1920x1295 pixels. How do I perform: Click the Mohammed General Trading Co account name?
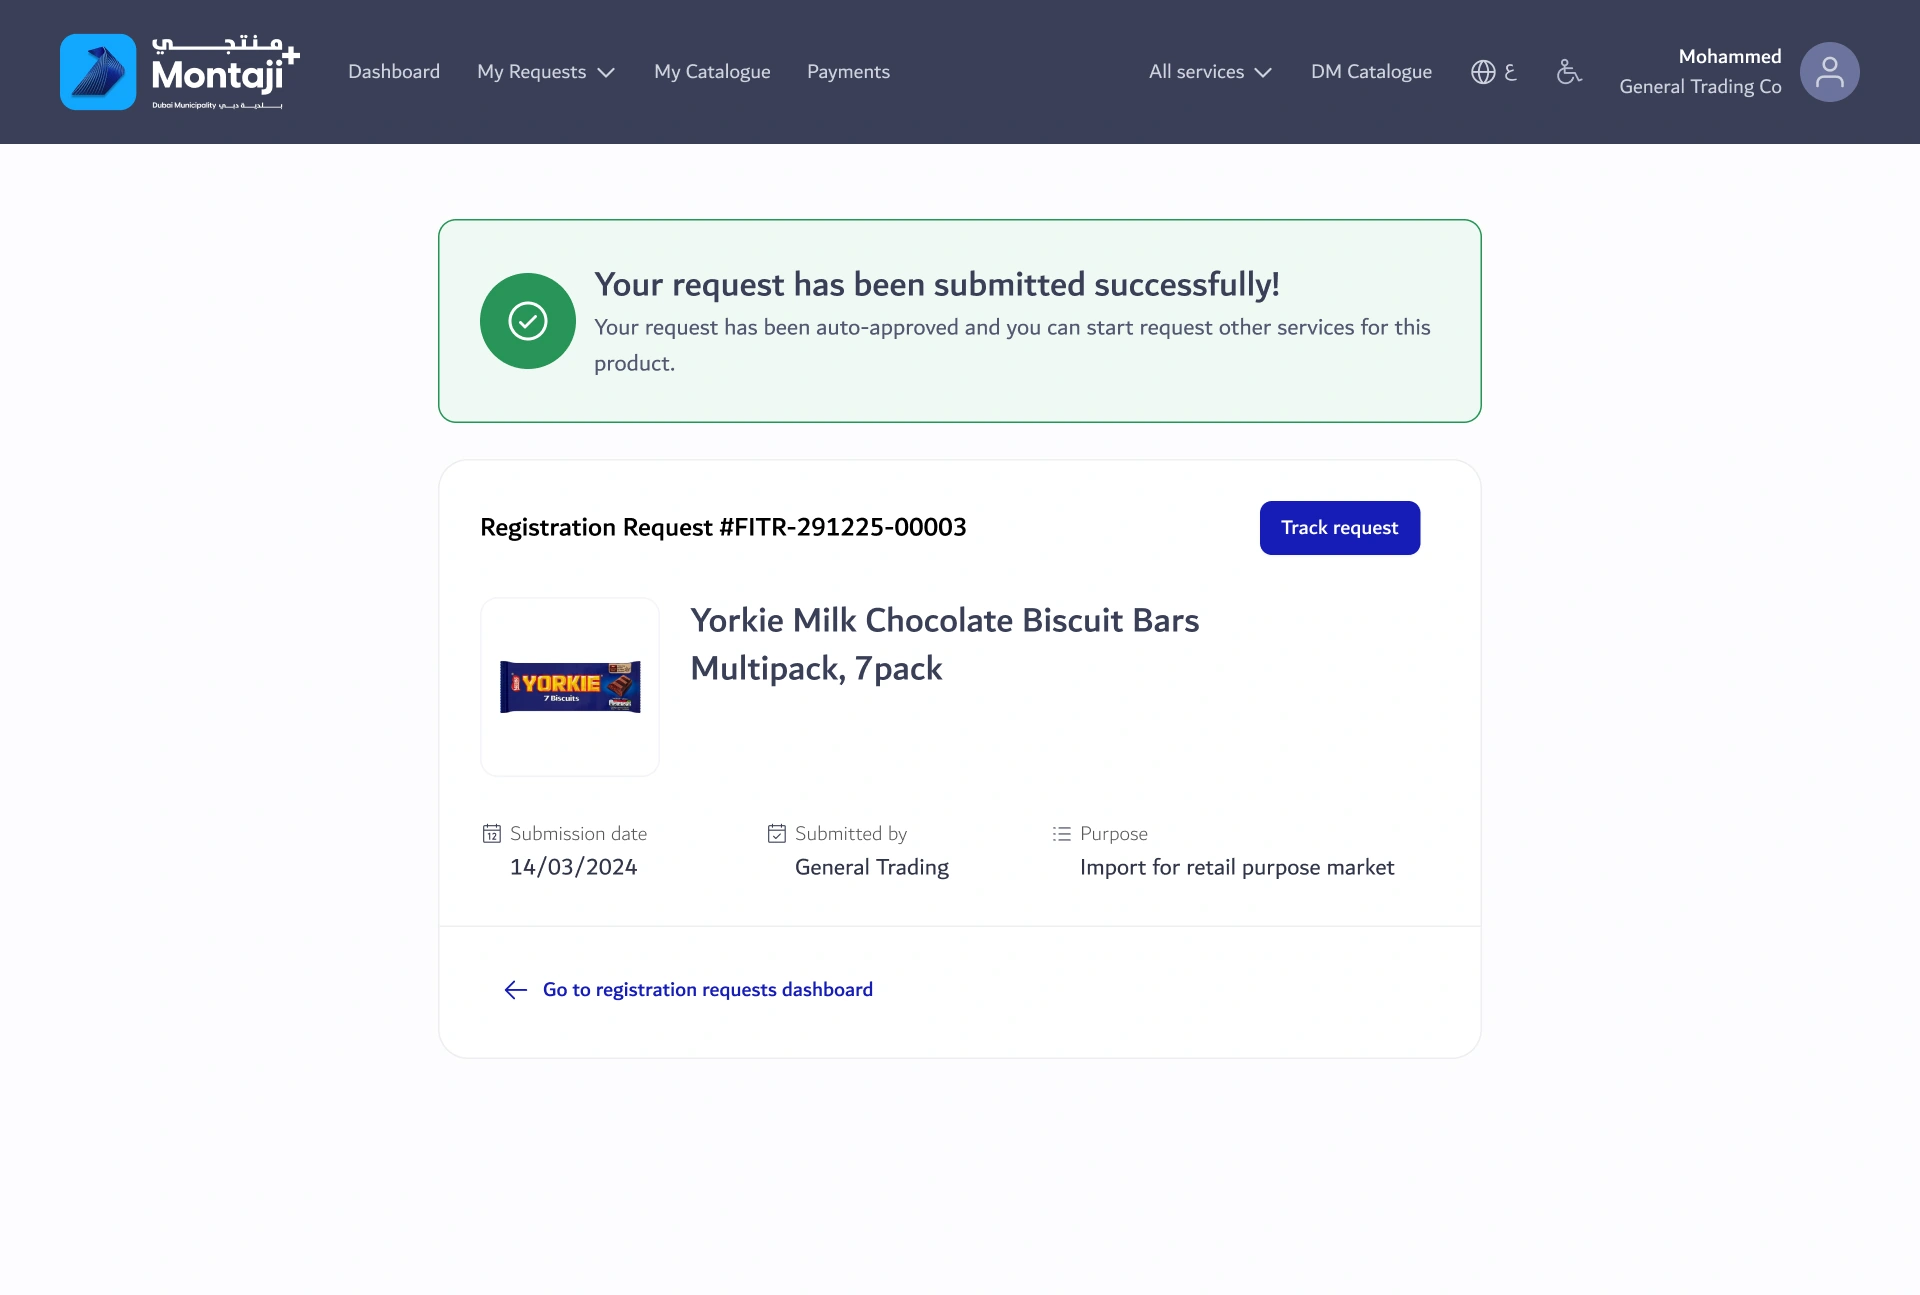click(1700, 72)
